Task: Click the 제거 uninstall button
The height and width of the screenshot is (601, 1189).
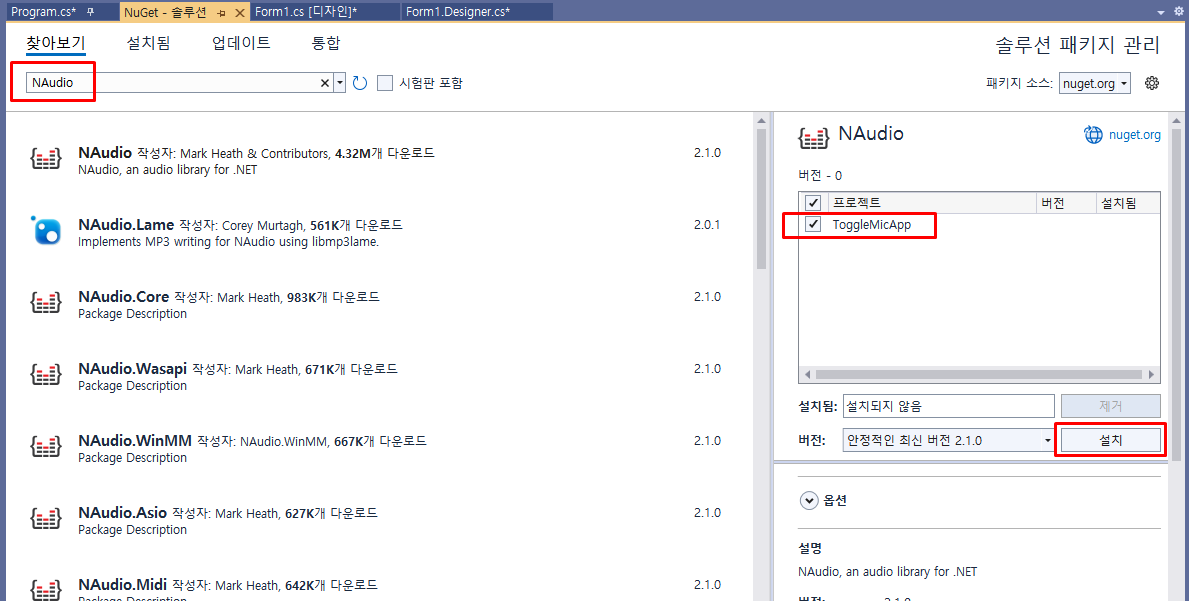Action: pos(1110,406)
